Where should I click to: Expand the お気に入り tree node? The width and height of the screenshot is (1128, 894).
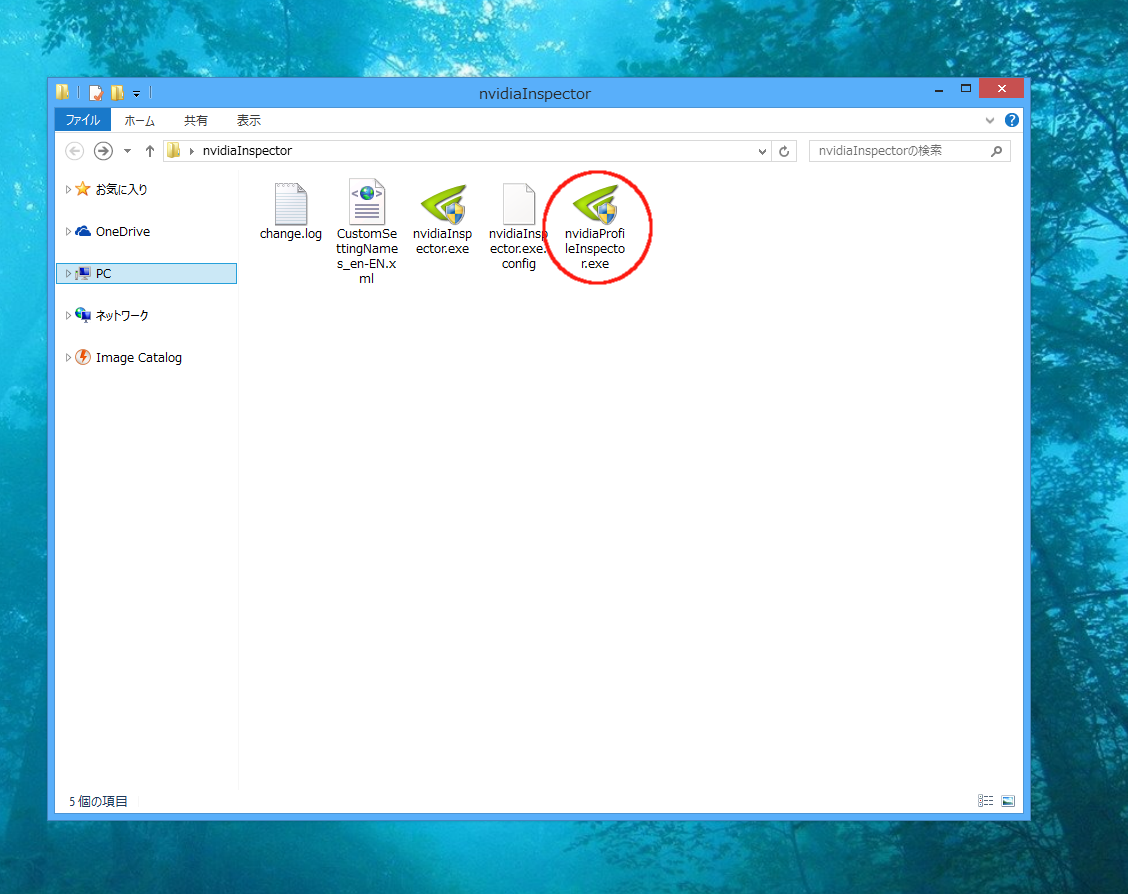[68, 189]
